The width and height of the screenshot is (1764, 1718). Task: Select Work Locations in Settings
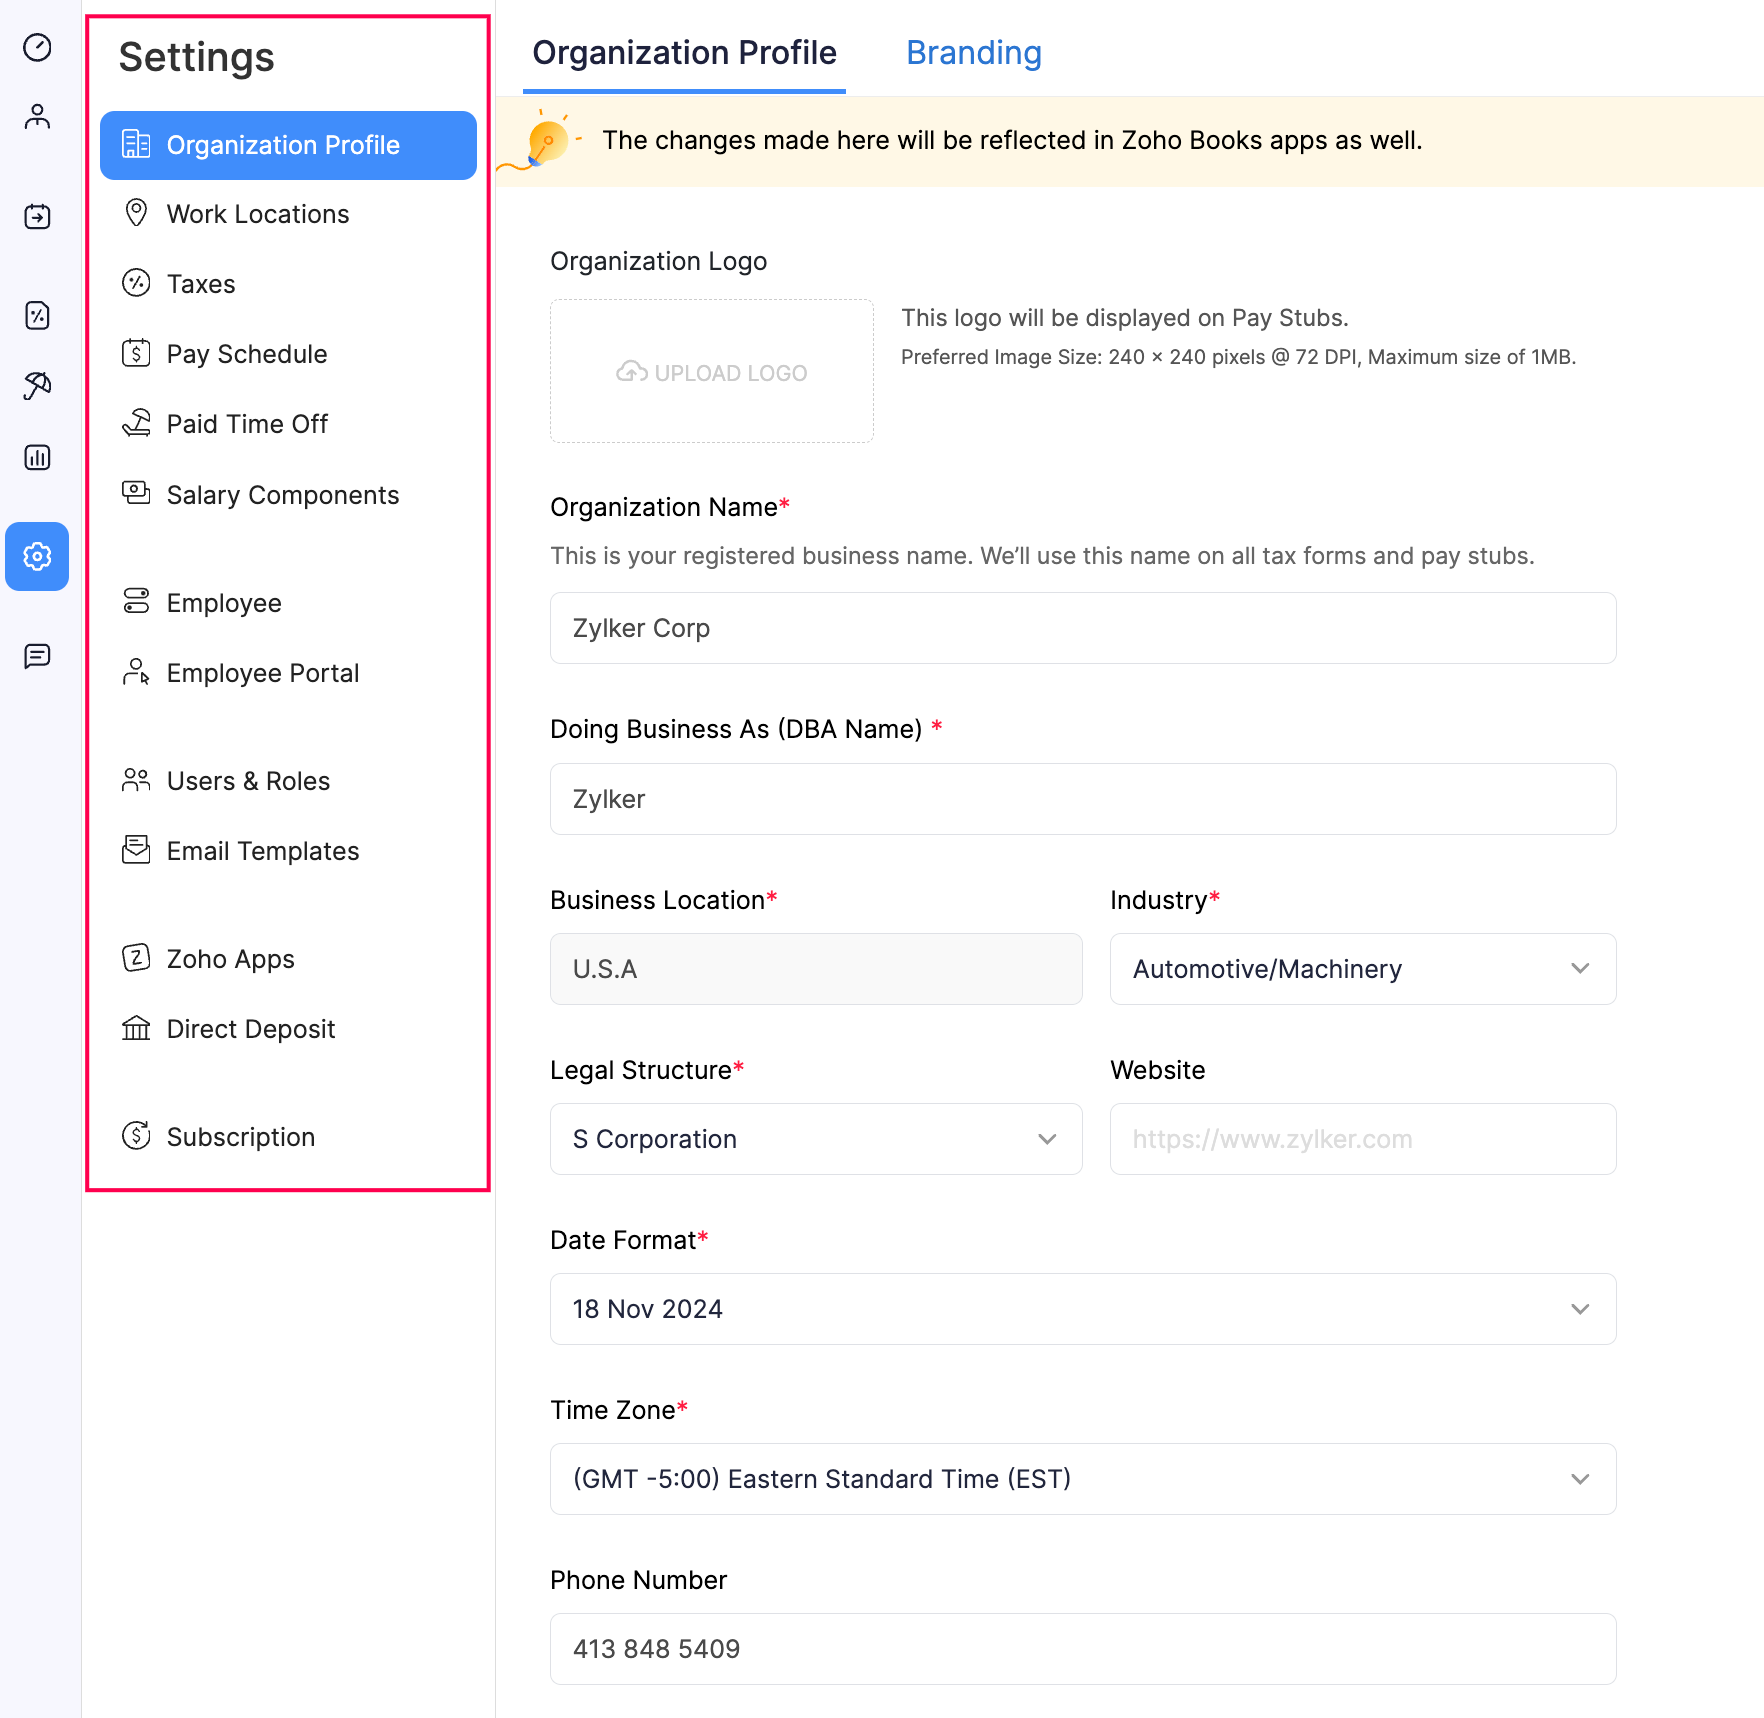coord(258,213)
